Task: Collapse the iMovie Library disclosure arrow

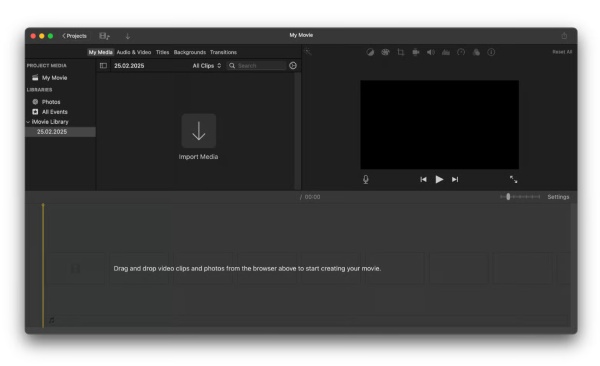Action: [28, 122]
